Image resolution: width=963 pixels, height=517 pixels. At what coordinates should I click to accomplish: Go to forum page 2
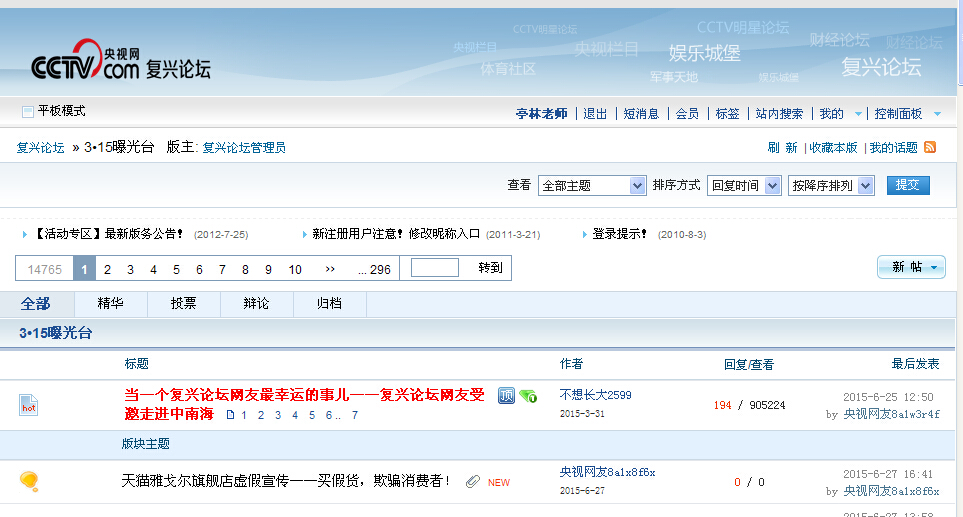(x=107, y=270)
